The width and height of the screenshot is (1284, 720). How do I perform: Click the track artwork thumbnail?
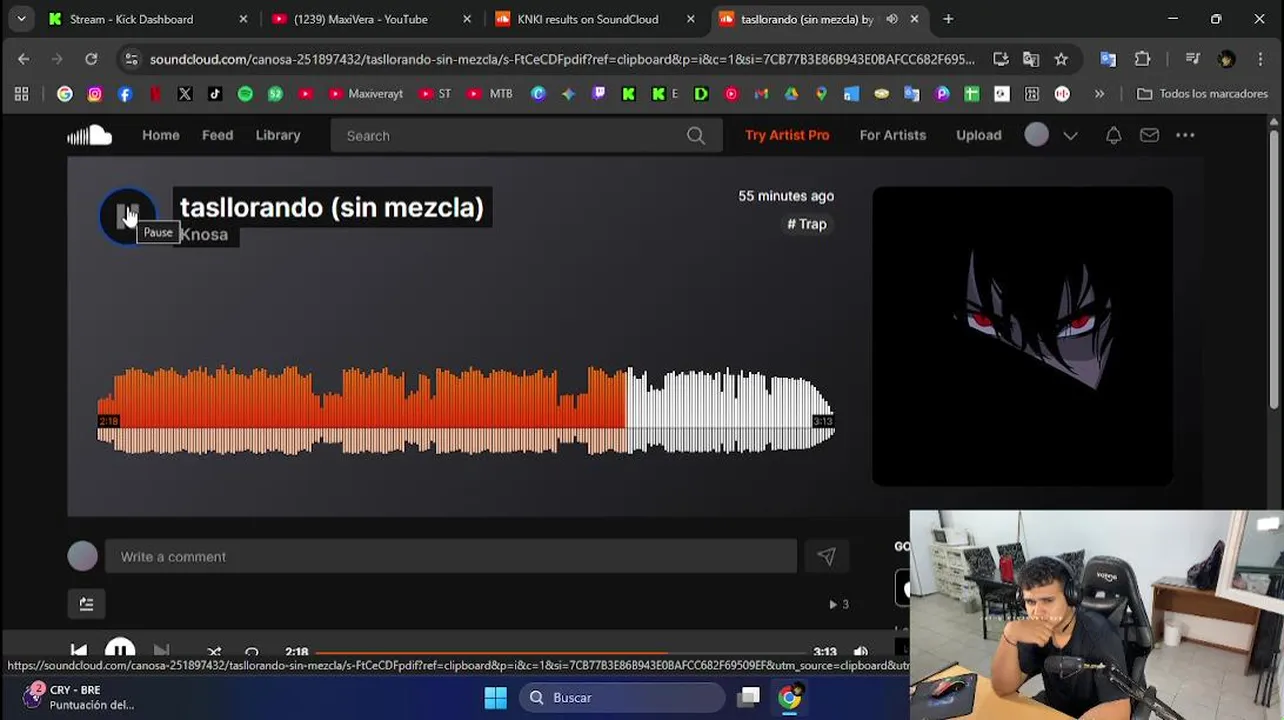[1022, 336]
